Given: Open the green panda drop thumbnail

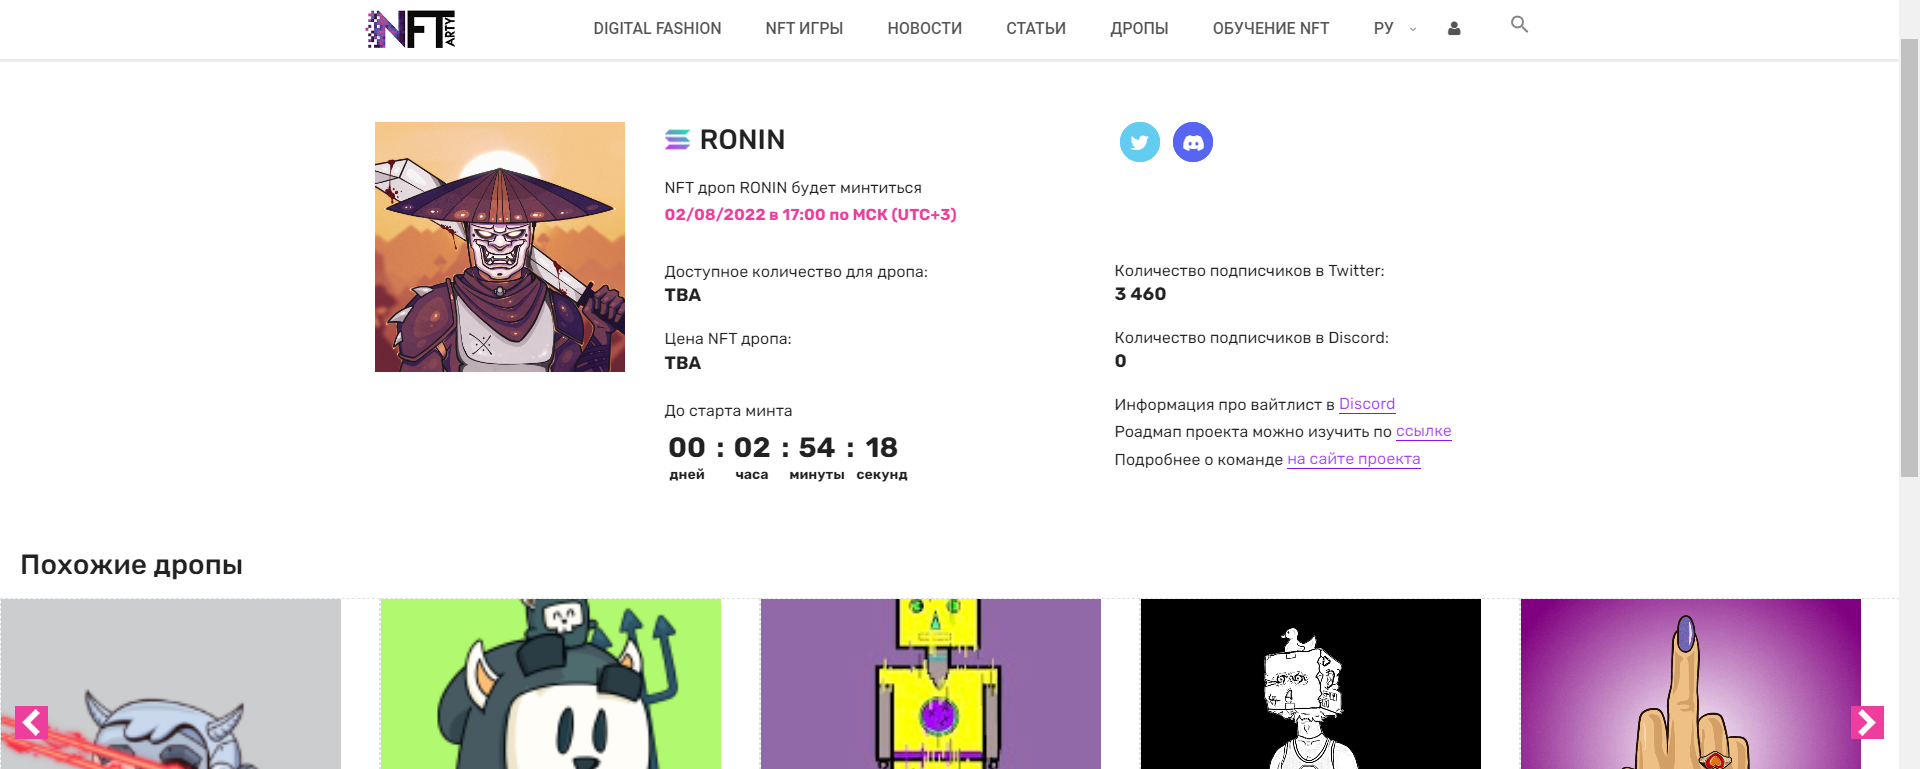Looking at the screenshot, I should click(551, 684).
